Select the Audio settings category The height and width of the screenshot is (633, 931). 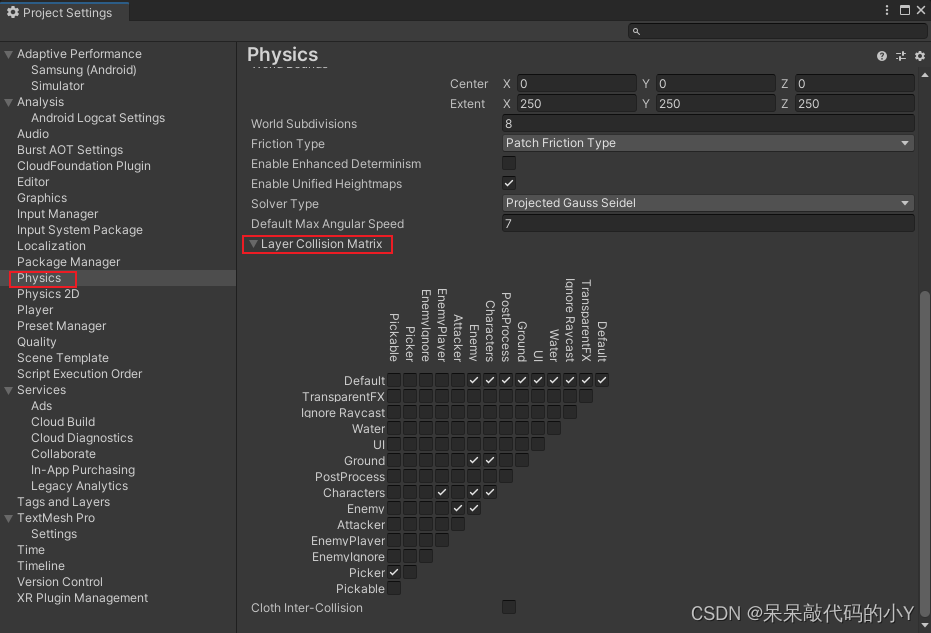(x=33, y=134)
